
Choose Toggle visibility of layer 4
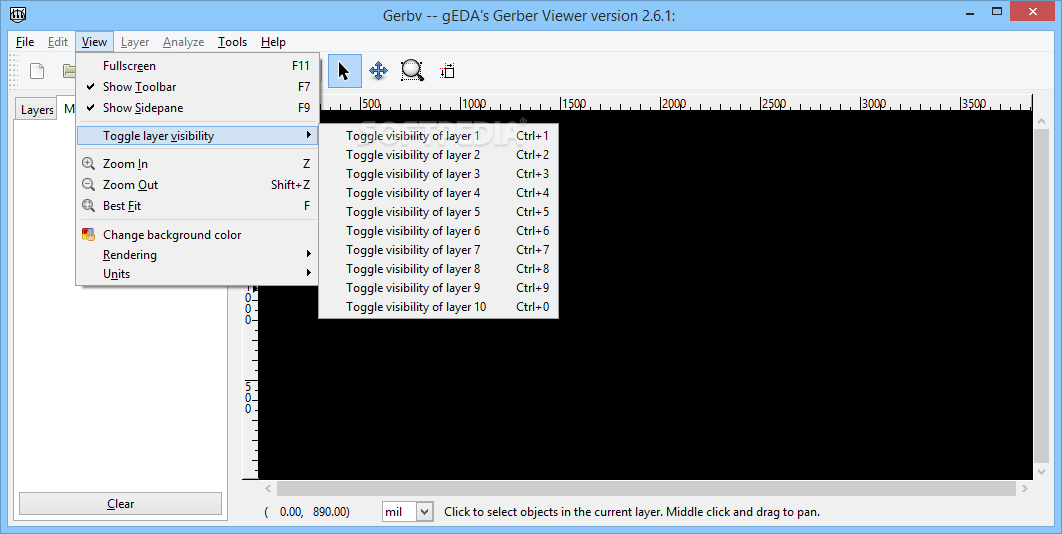(x=439, y=192)
